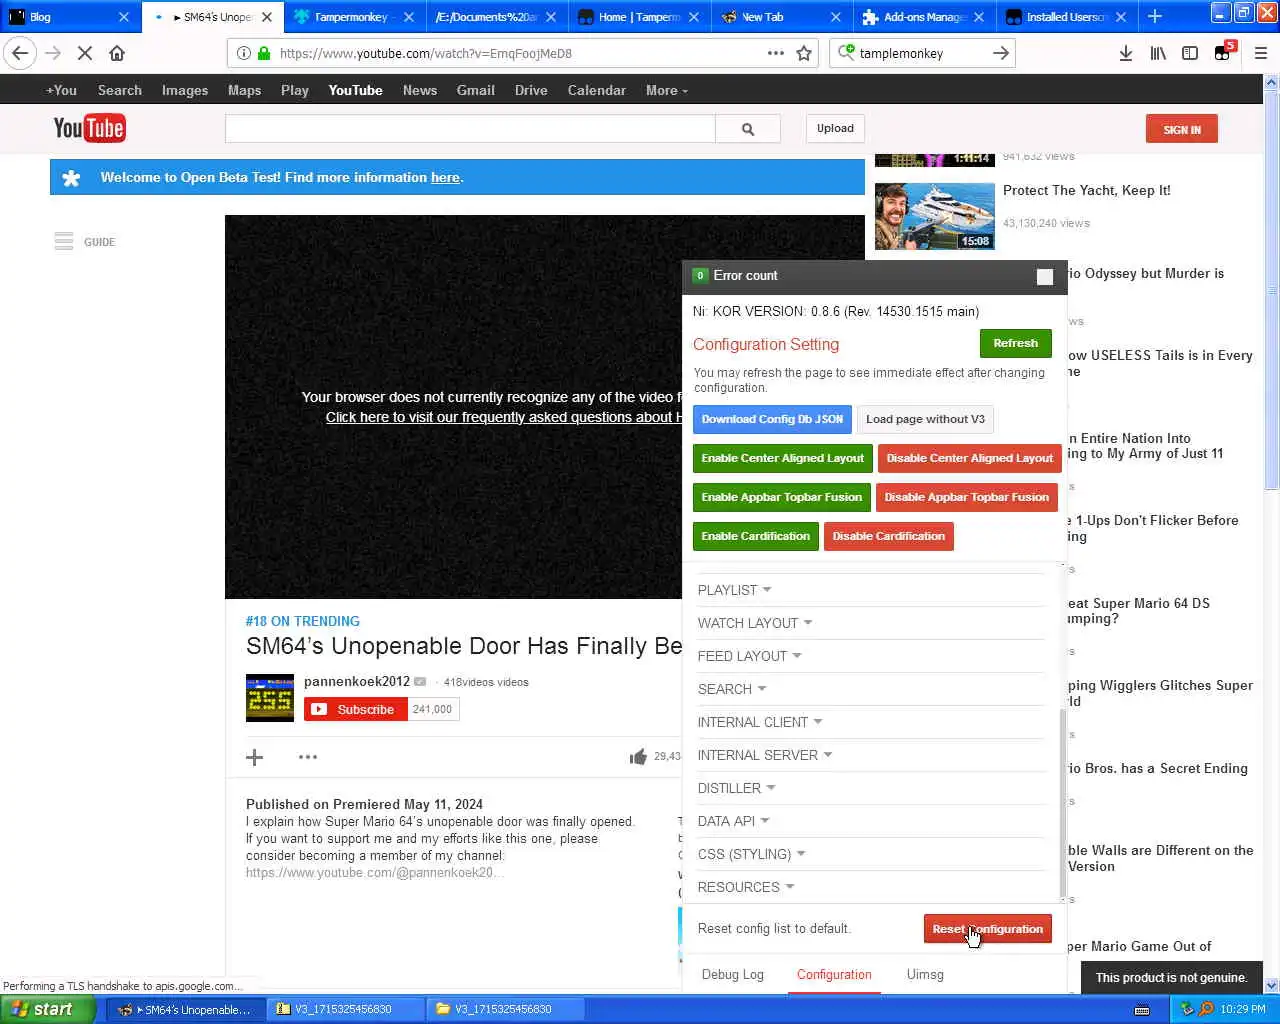Viewport: 1280px width, 1024px height.
Task: Enable Cardification
Action: click(x=755, y=536)
